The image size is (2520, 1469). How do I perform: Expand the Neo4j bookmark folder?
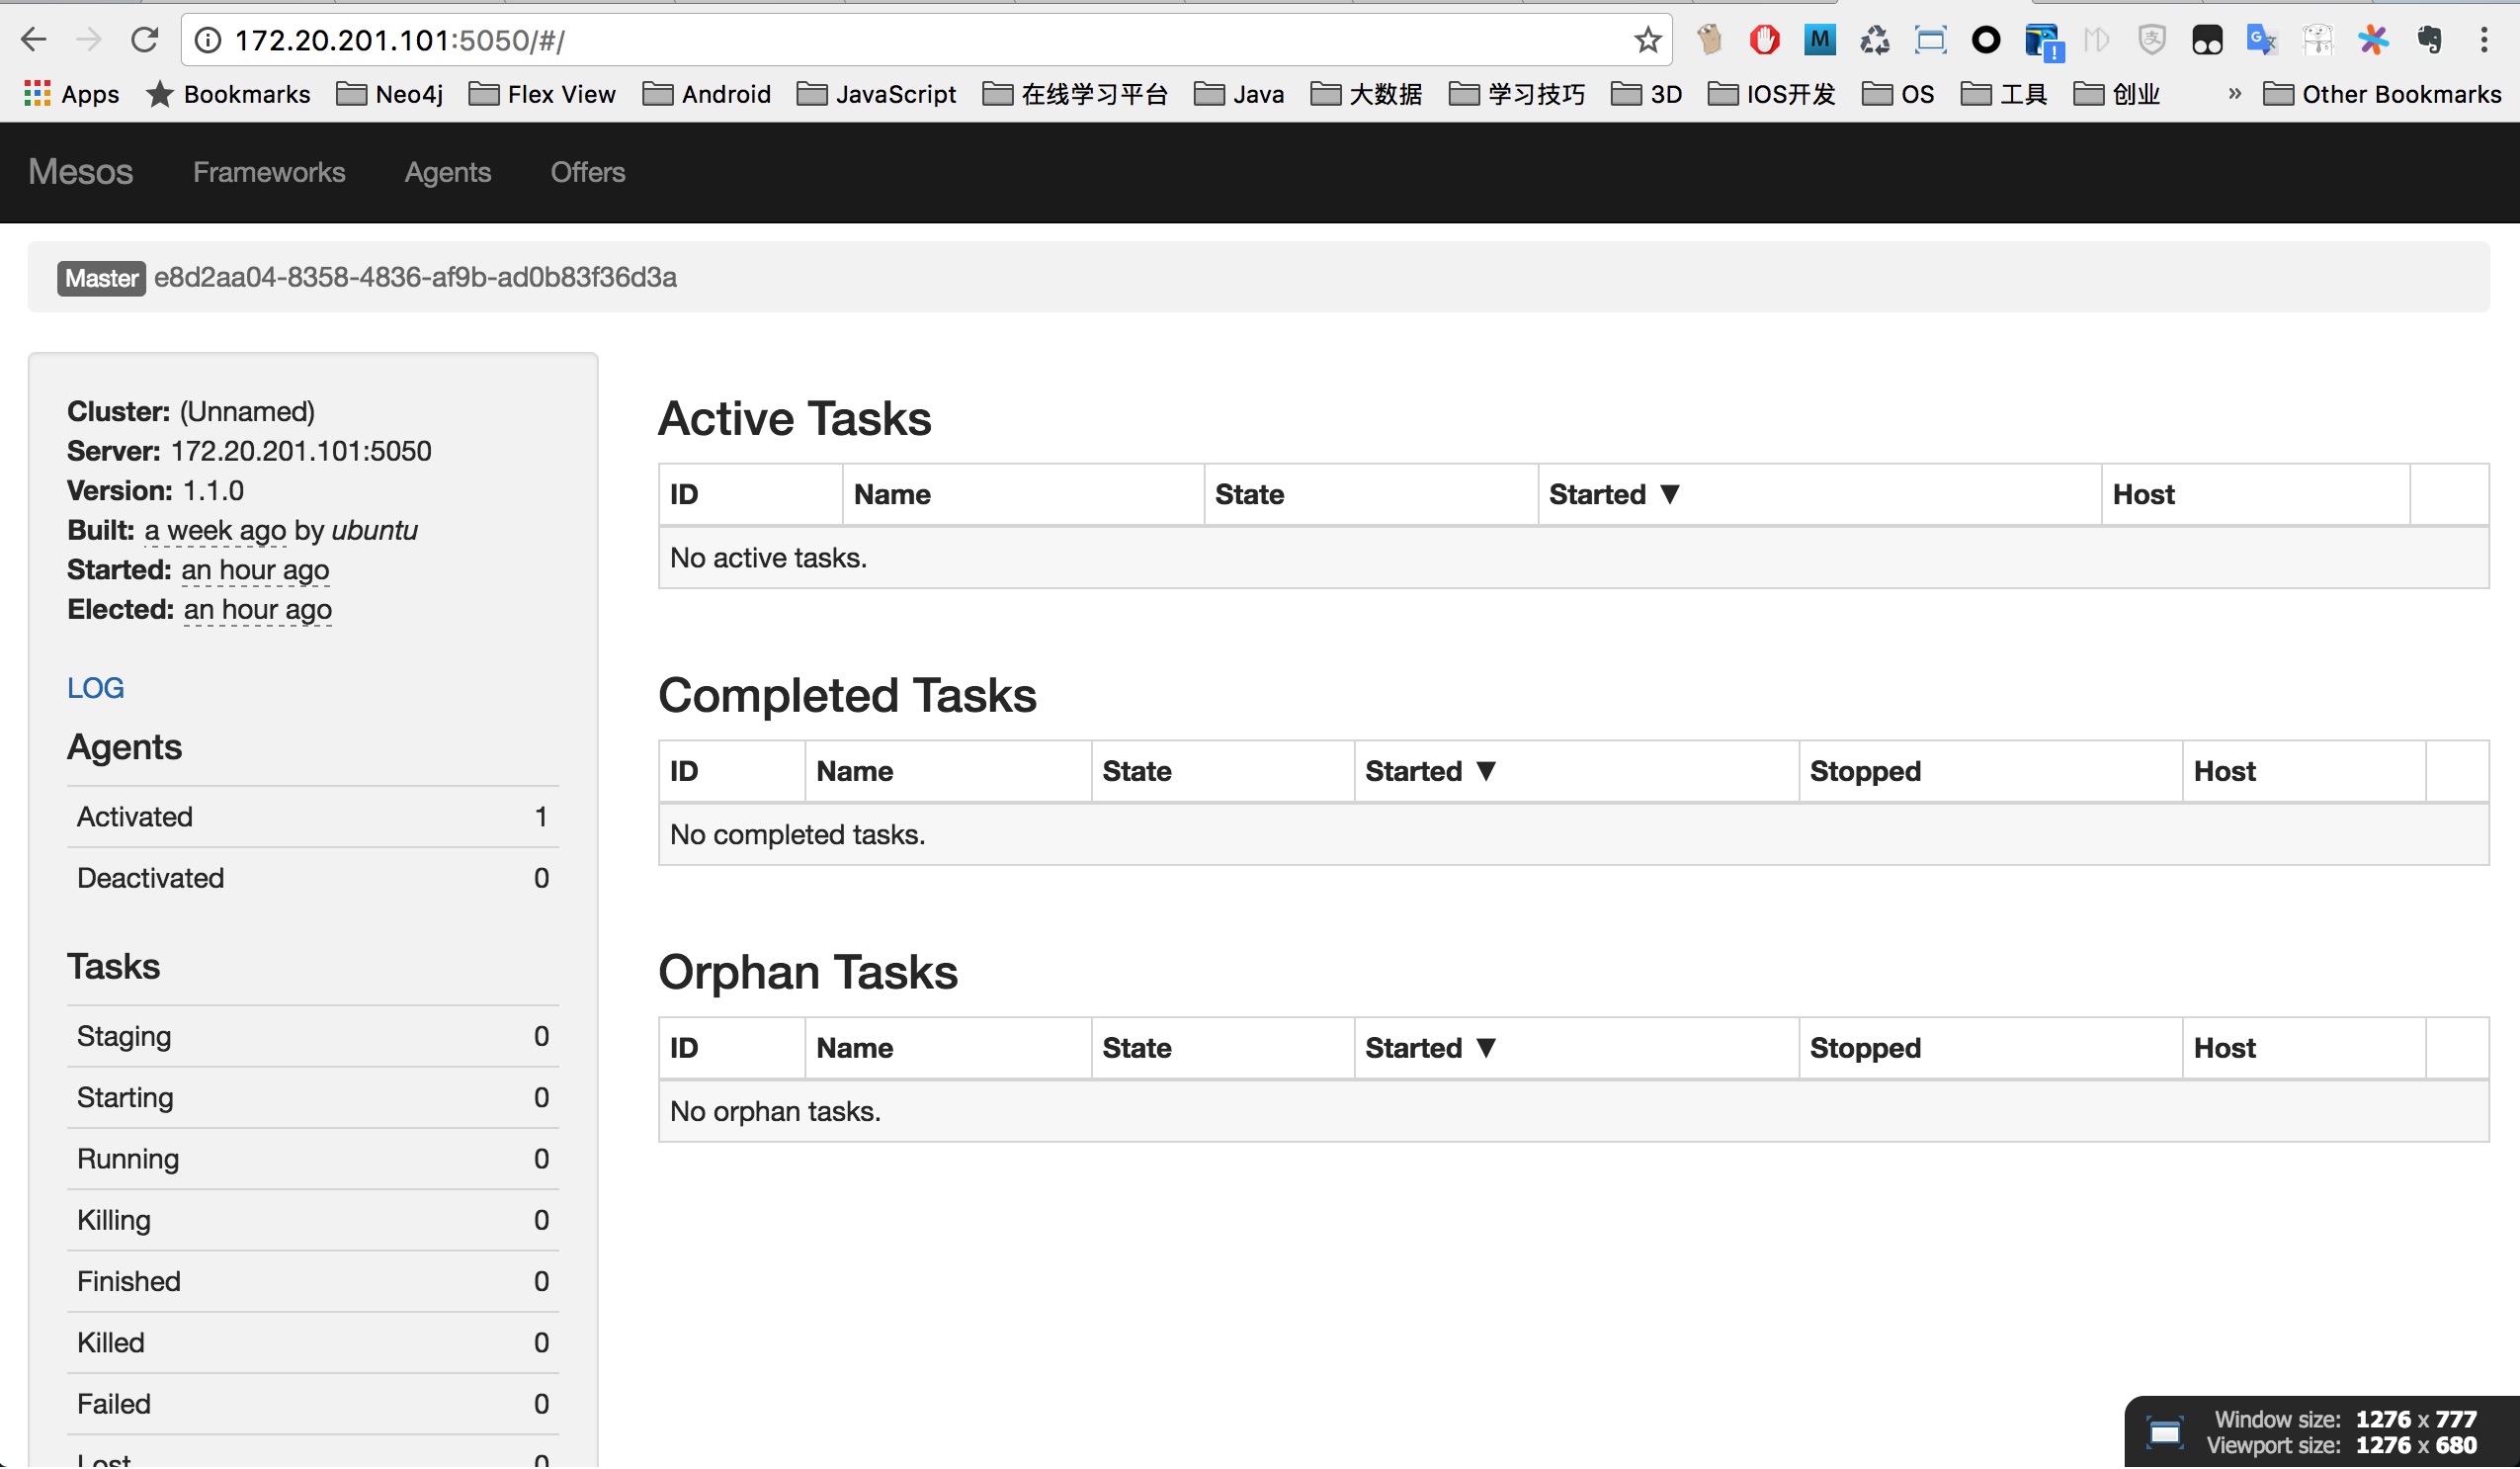point(390,94)
